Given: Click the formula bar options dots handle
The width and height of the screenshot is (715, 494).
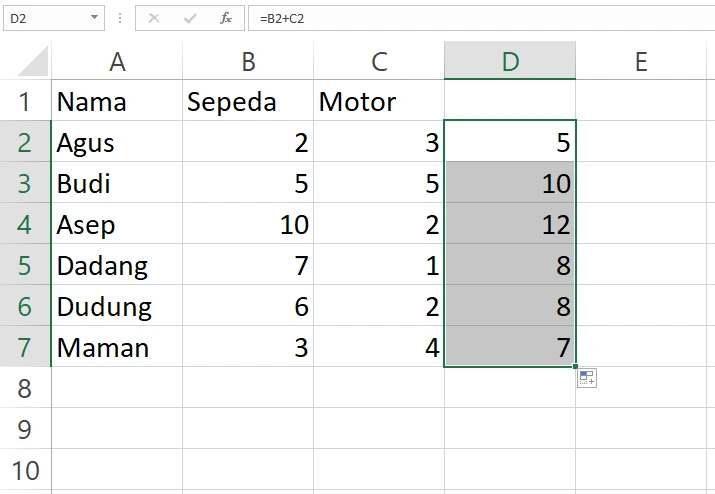Looking at the screenshot, I should click(x=120, y=18).
